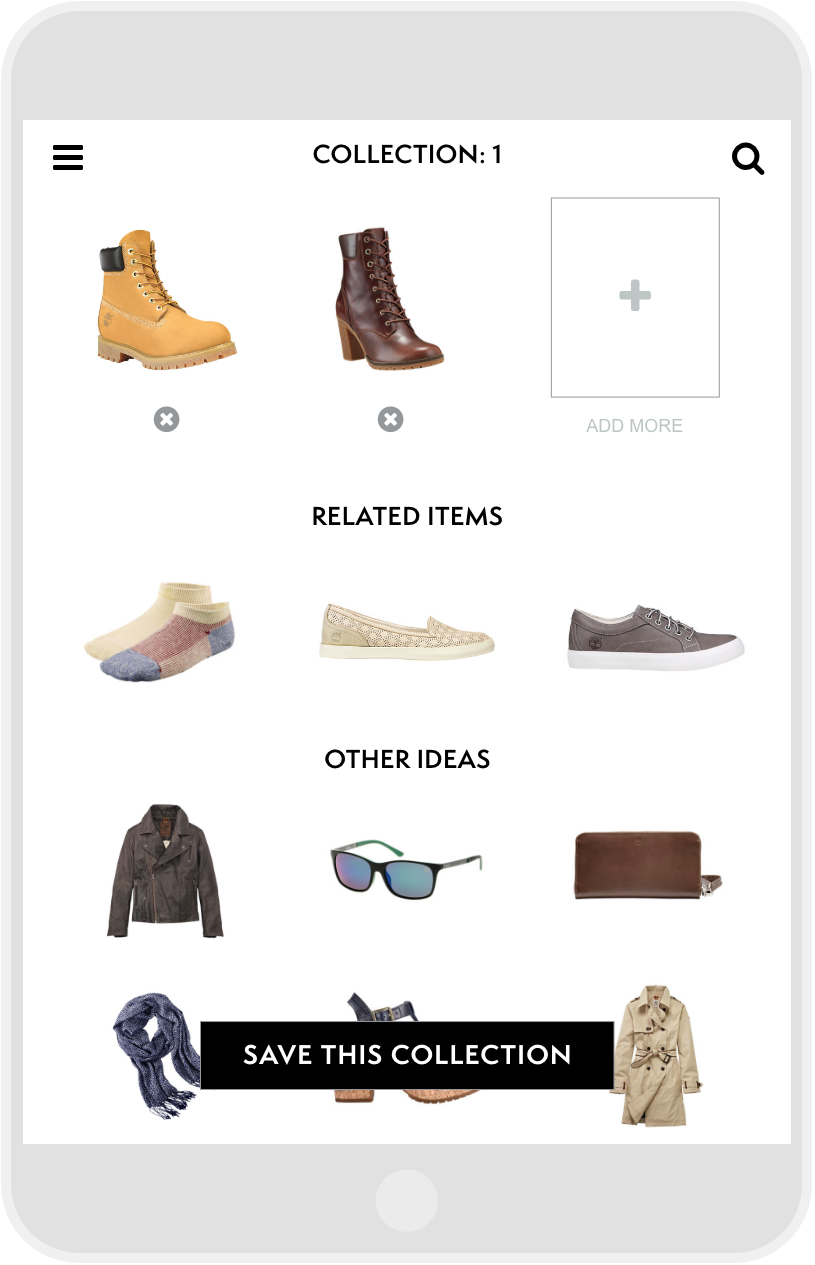
Task: Remove the brown heeled boot from collection
Action: [390, 420]
